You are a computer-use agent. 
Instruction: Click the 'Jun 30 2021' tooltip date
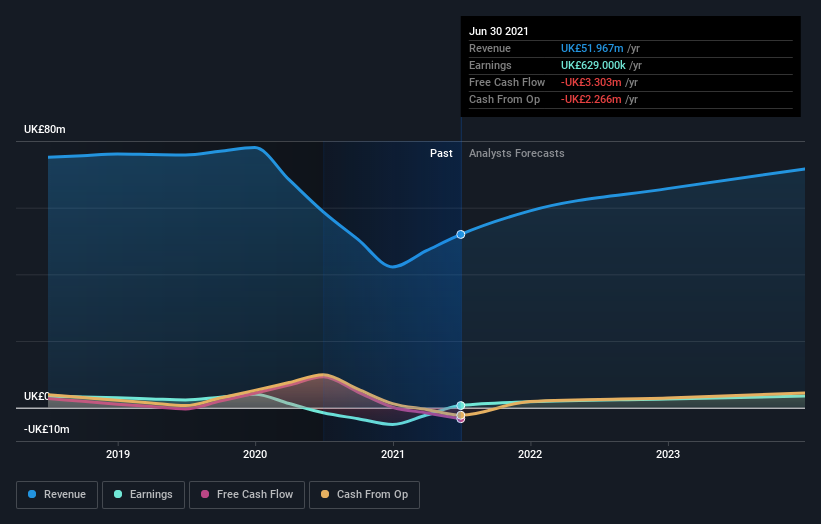point(498,31)
